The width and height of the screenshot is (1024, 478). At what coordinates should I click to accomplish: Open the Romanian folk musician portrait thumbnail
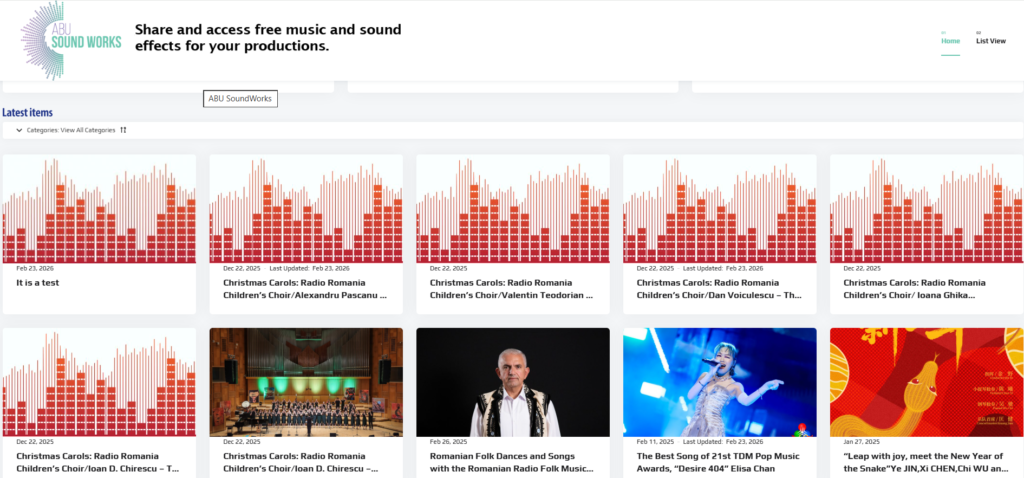tap(513, 382)
